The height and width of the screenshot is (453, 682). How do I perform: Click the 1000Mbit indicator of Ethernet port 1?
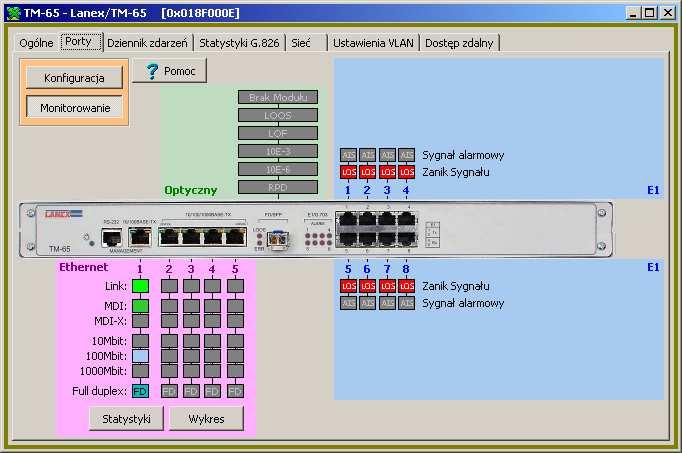click(x=140, y=371)
